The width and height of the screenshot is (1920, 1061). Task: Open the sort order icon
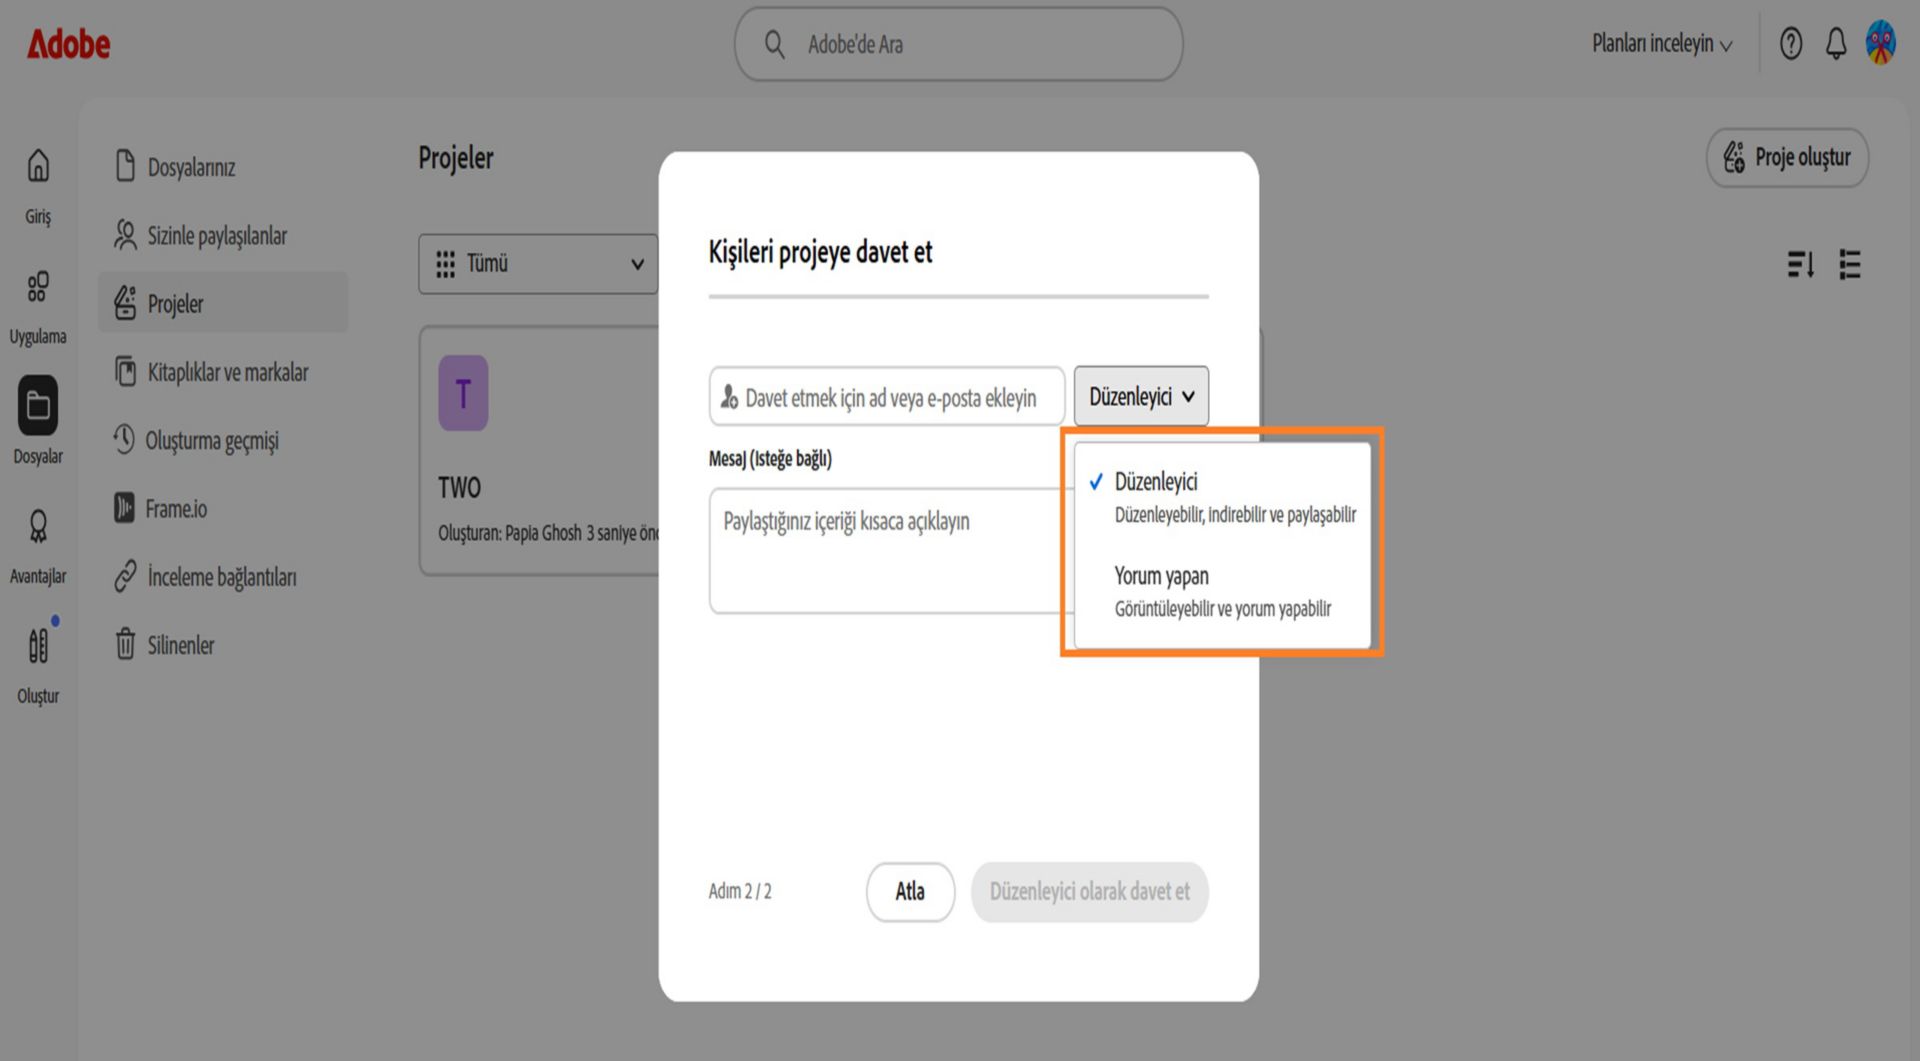[1800, 264]
